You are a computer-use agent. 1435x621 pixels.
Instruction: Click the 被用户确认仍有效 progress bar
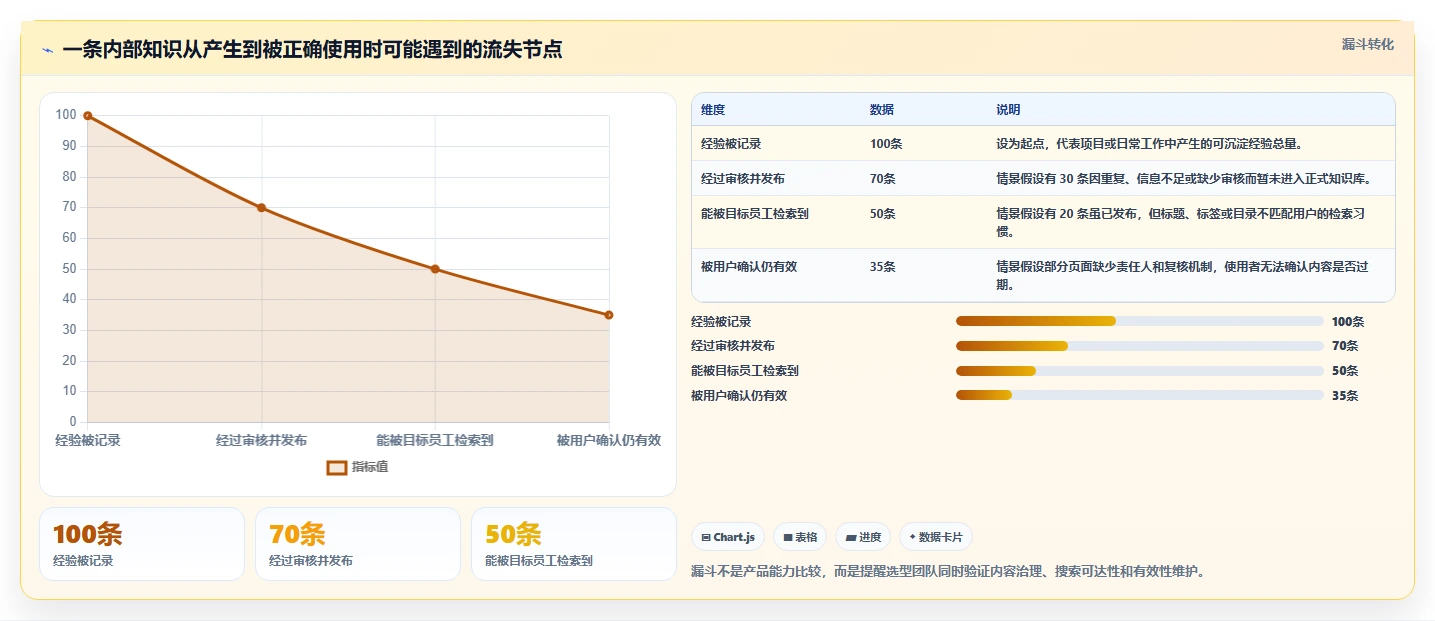1140,395
